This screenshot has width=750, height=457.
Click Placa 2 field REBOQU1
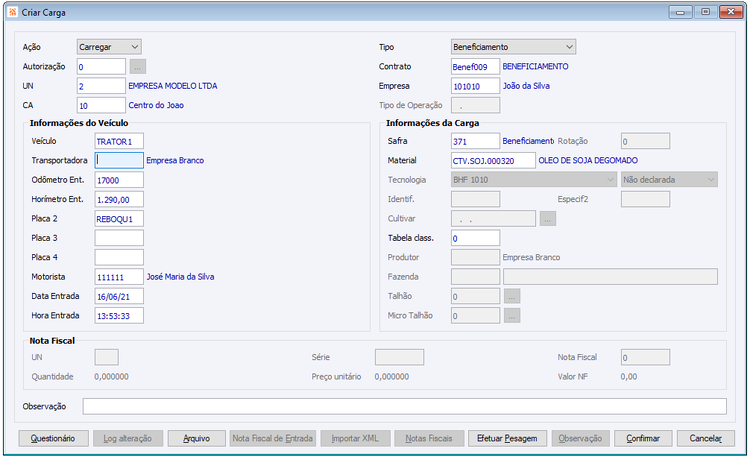click(x=119, y=219)
